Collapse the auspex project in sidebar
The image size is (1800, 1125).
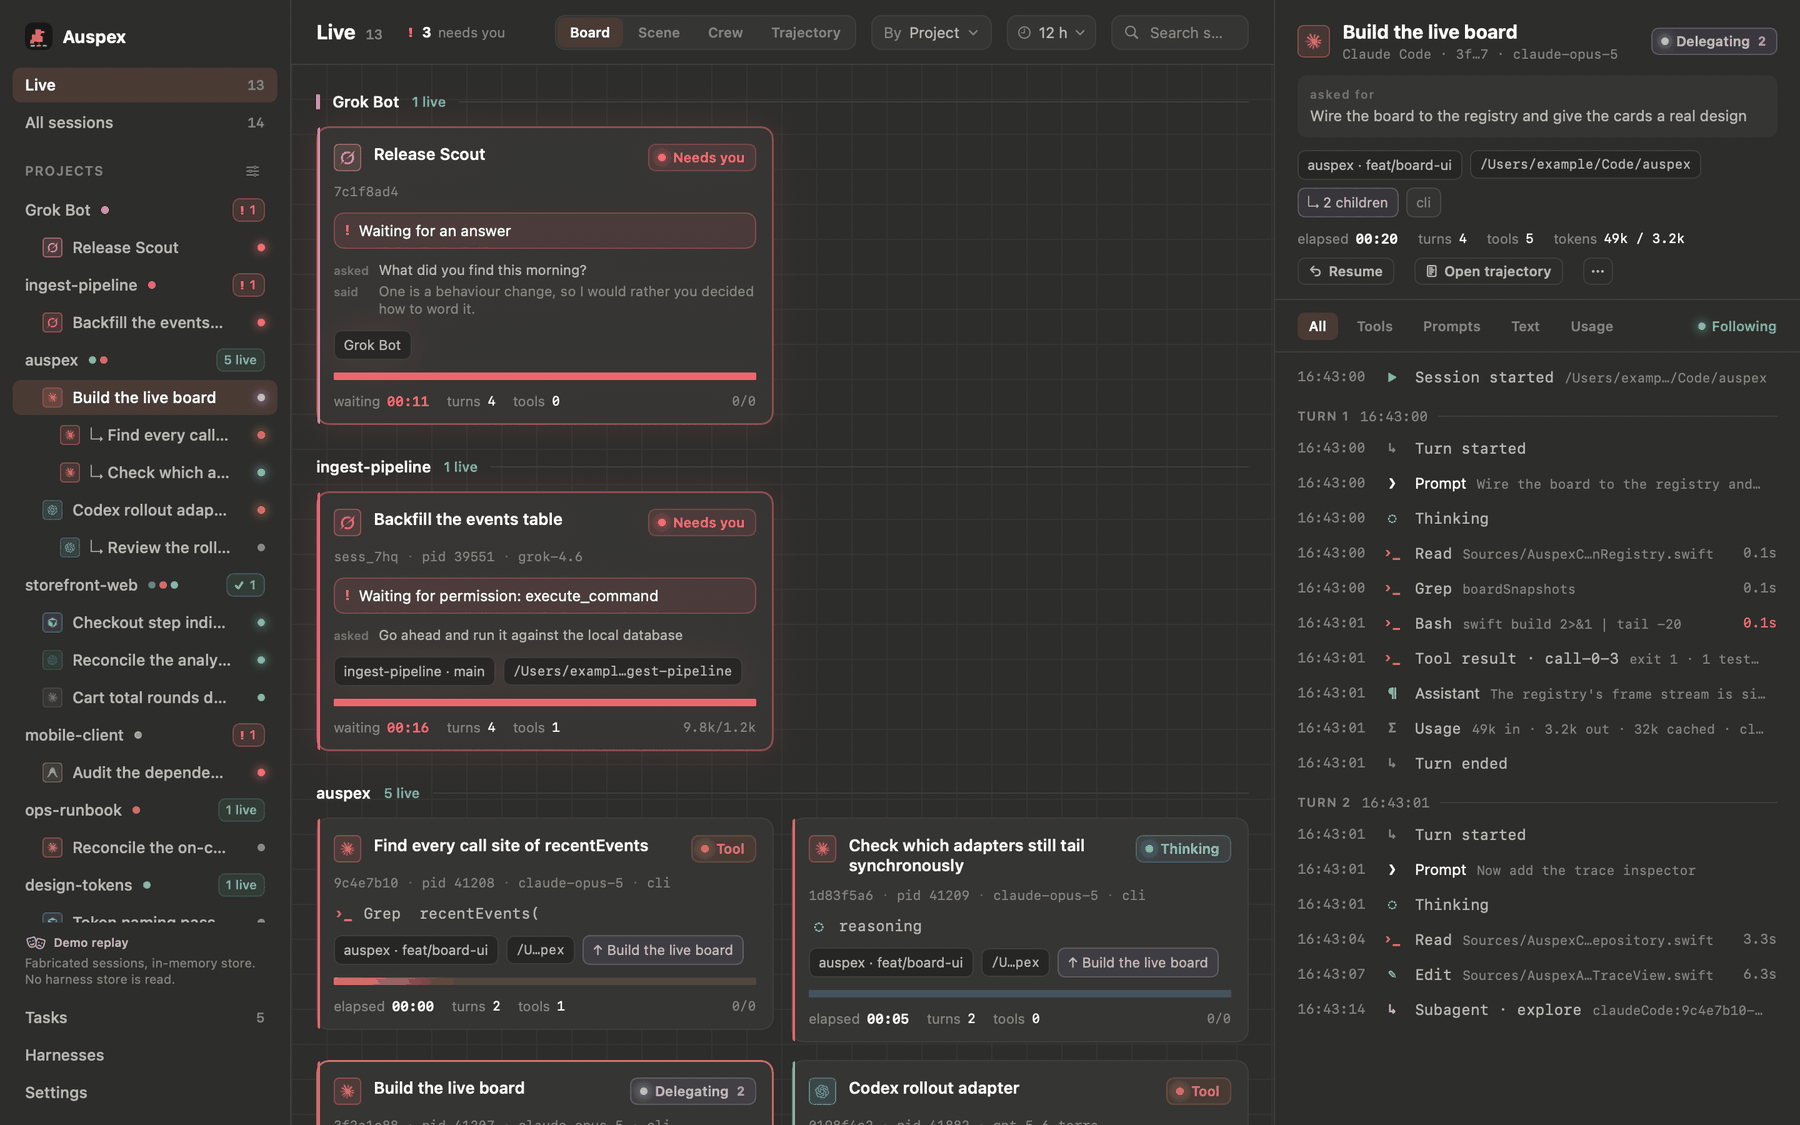pos(51,360)
